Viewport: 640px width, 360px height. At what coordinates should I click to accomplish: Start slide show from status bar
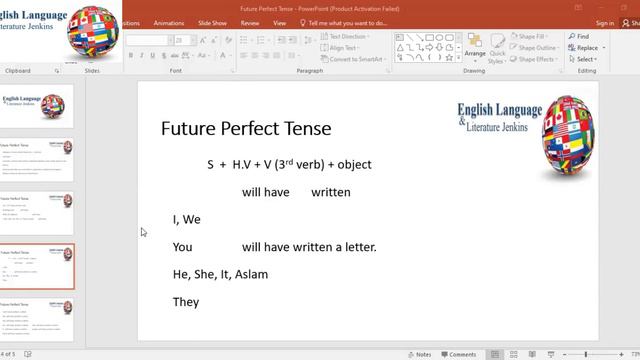coord(551,354)
